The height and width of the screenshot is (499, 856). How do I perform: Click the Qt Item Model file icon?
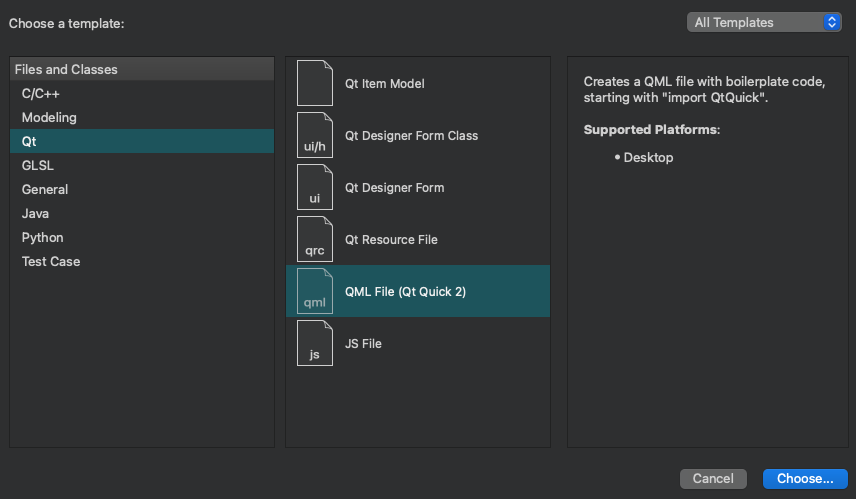tap(314, 83)
